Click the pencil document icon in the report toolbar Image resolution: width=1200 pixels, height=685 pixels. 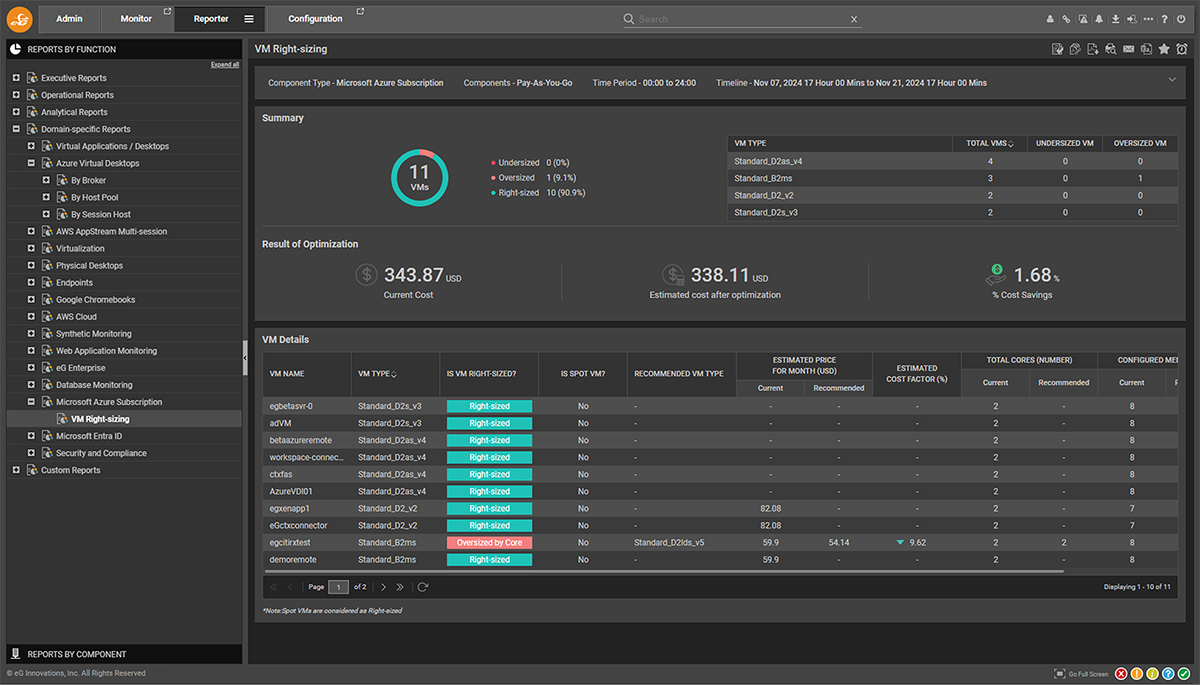(1075, 49)
